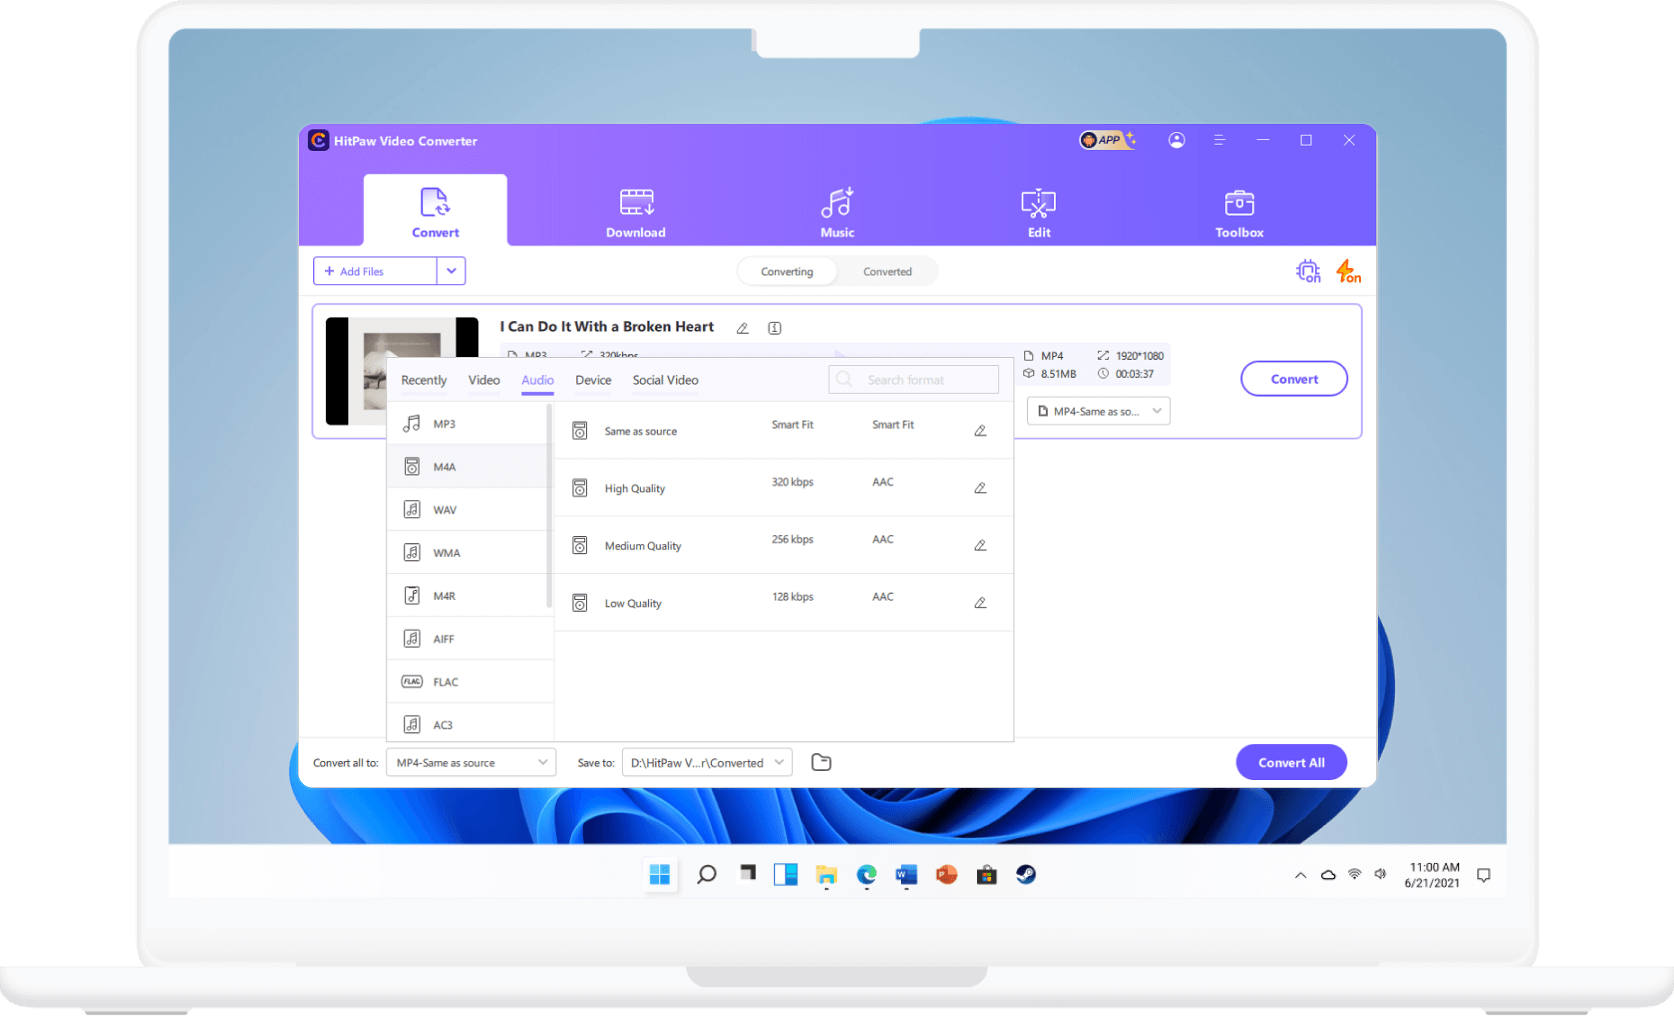Edit the Low Quality preset
The width and height of the screenshot is (1674, 1016).
coord(980,603)
